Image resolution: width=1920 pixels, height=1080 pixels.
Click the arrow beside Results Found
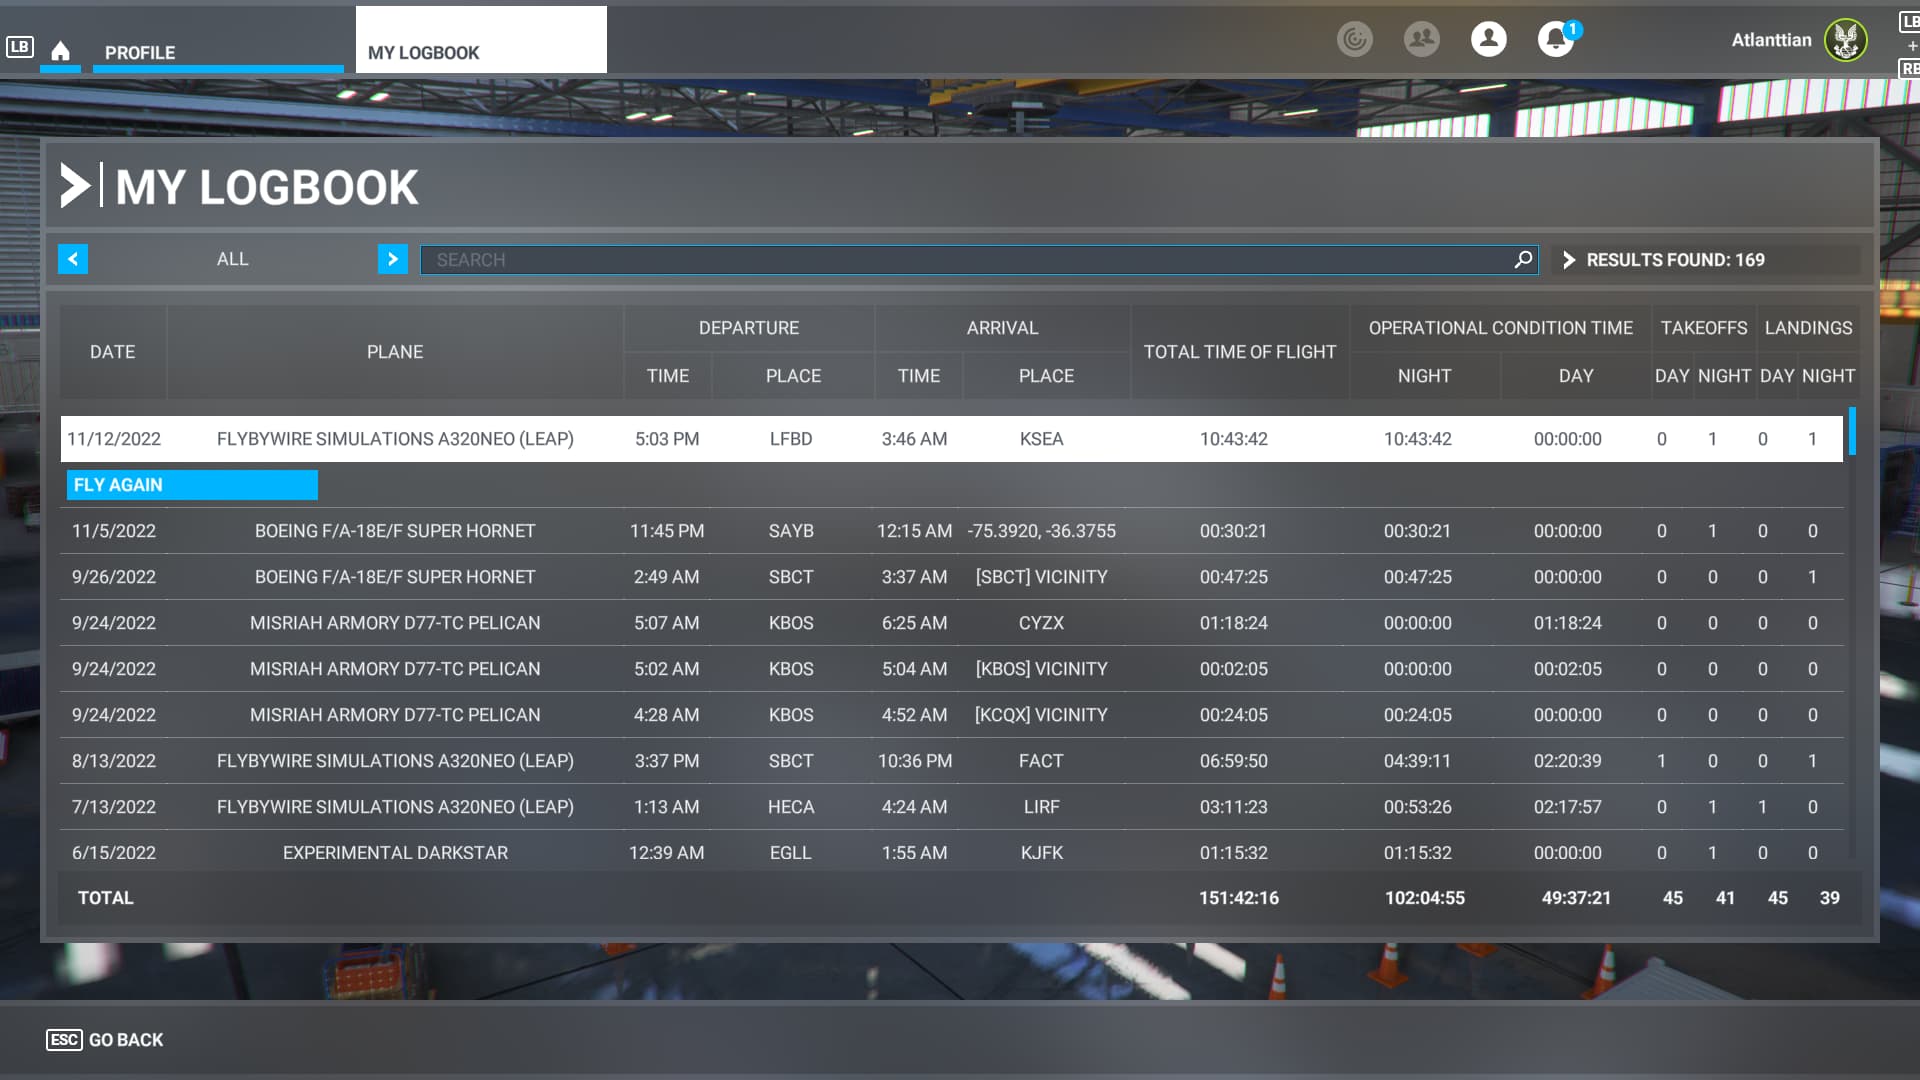coord(1569,260)
